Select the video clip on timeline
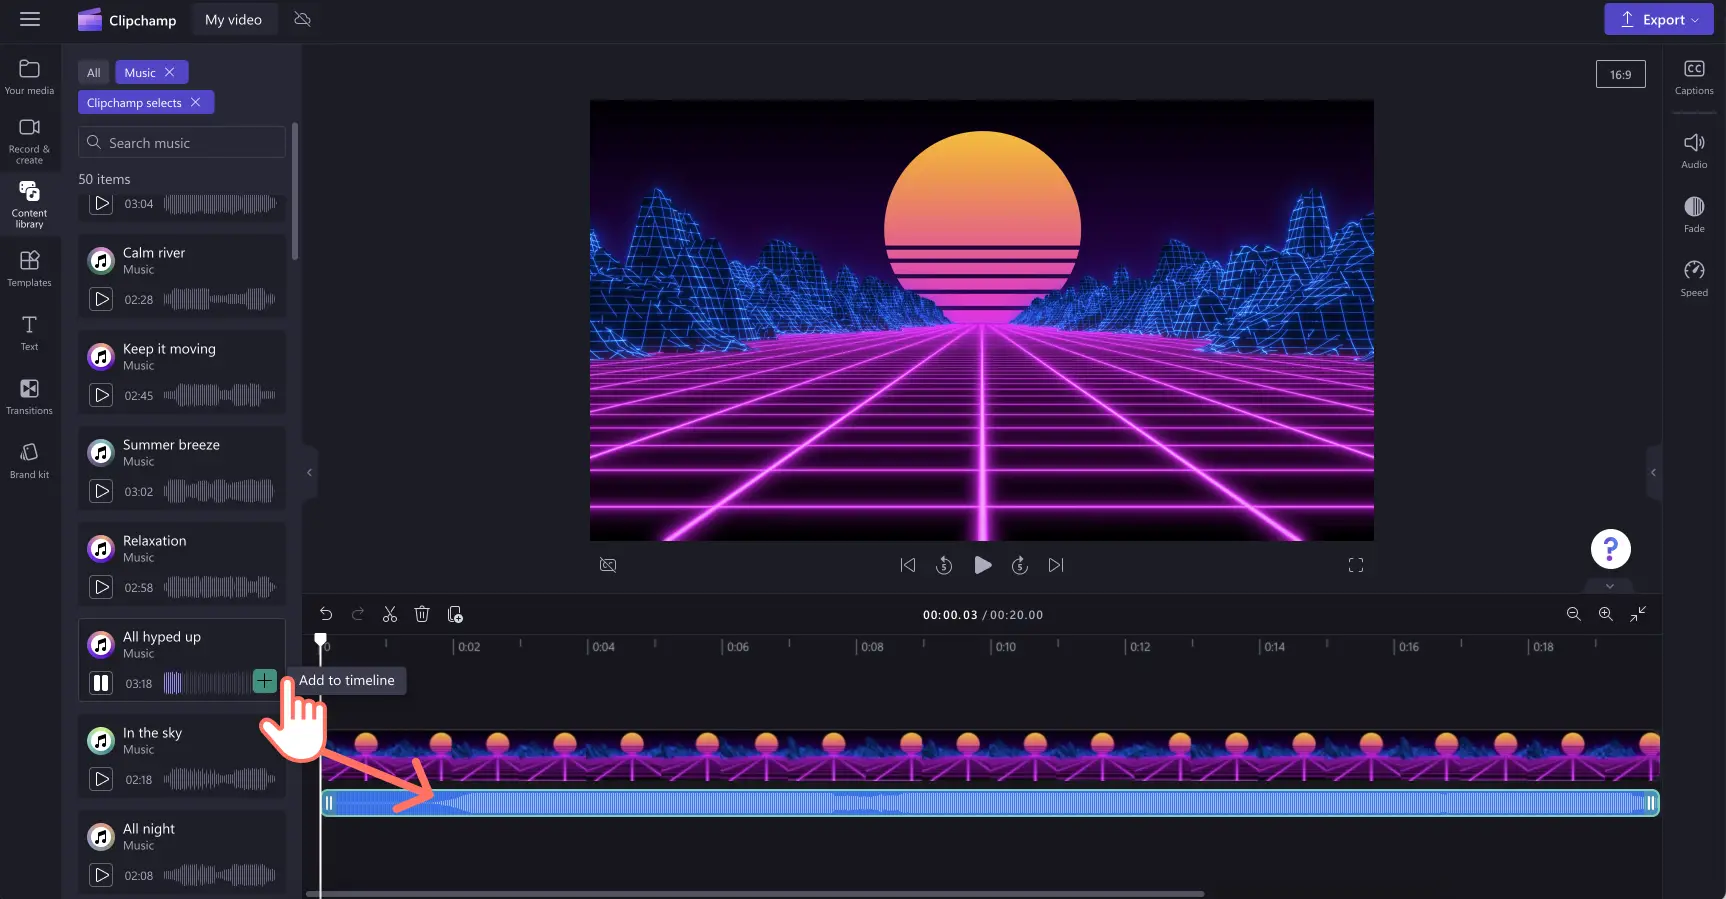This screenshot has width=1726, height=899. tap(990, 756)
